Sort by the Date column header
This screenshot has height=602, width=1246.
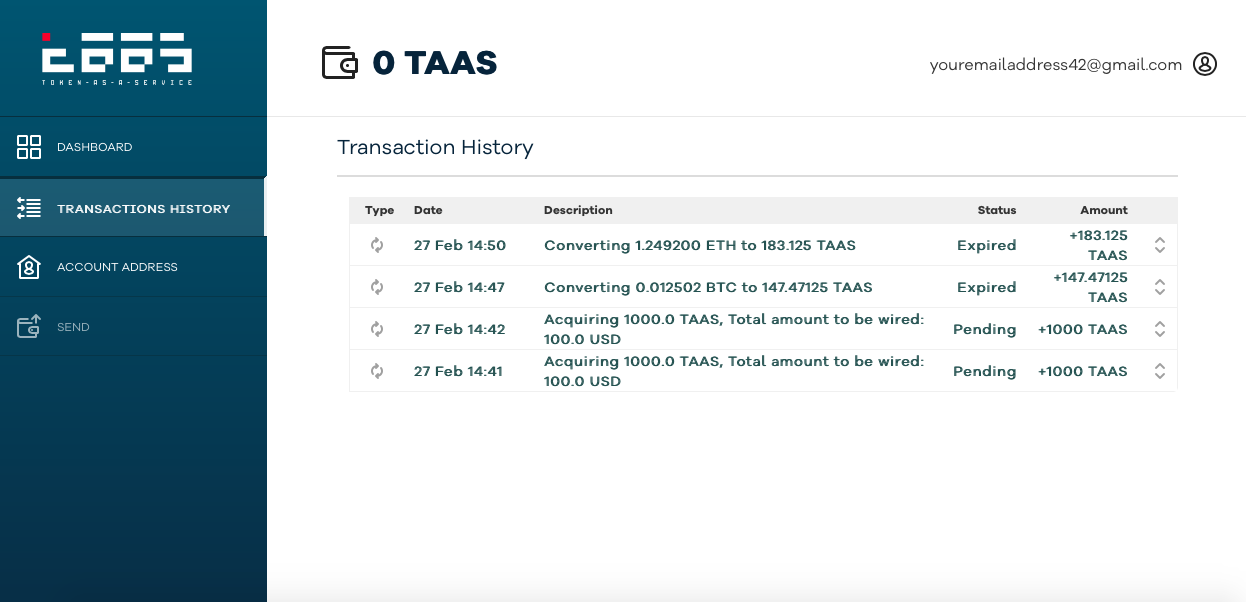tap(428, 210)
